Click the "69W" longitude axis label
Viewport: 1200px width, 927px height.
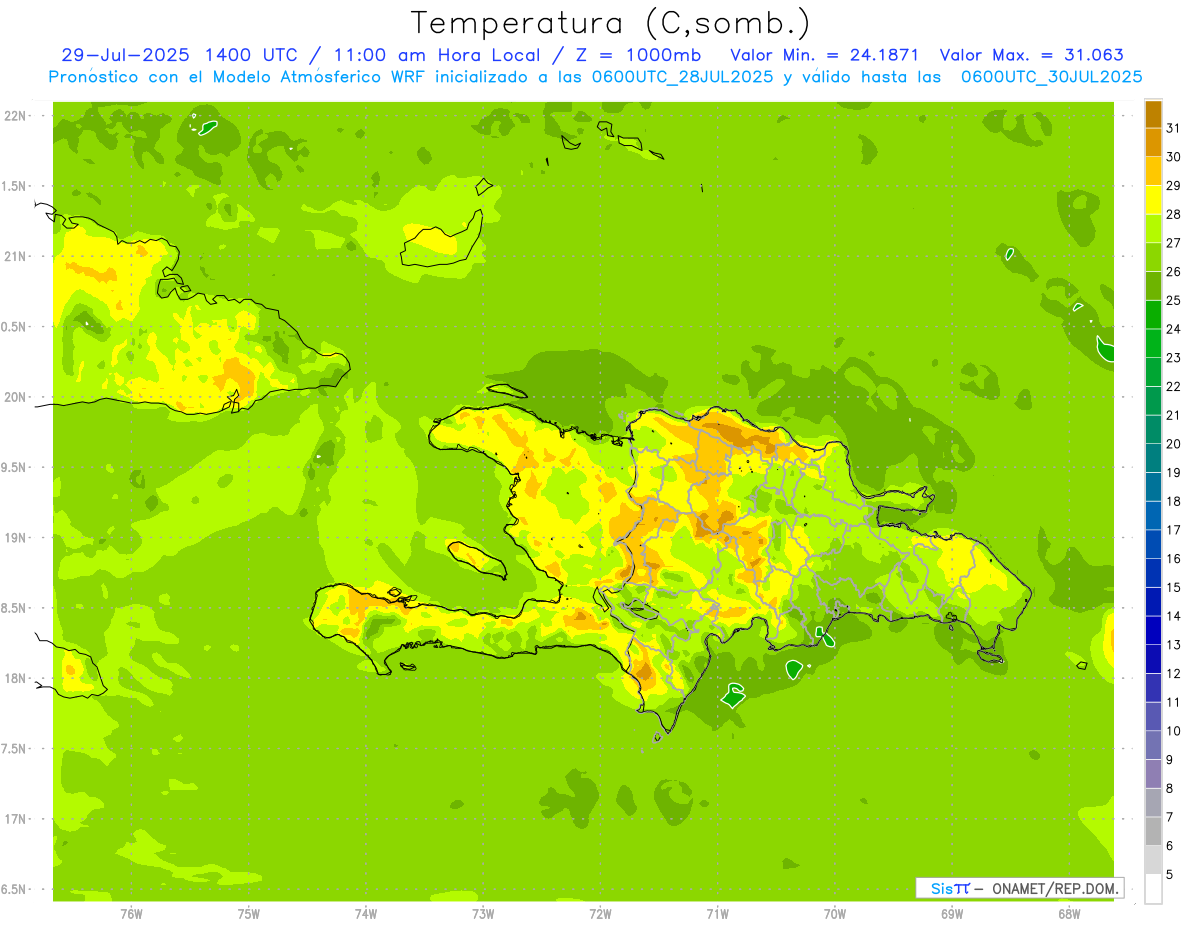[x=951, y=914]
